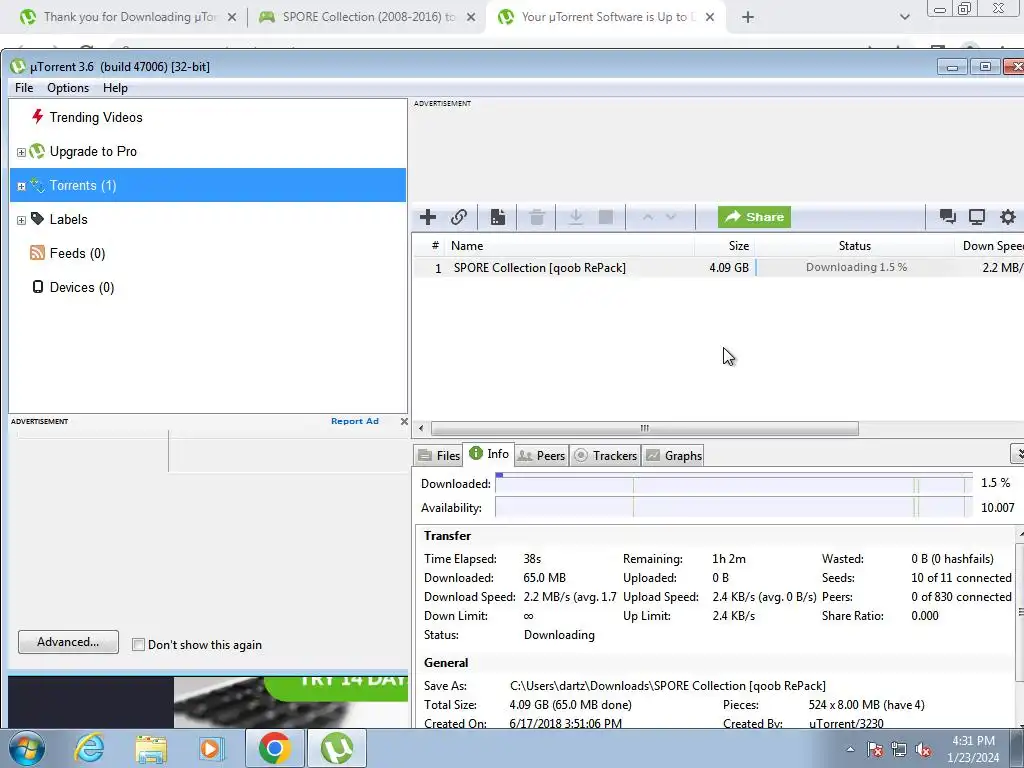Switch to the Files tab
1024x768 pixels.
coord(439,455)
